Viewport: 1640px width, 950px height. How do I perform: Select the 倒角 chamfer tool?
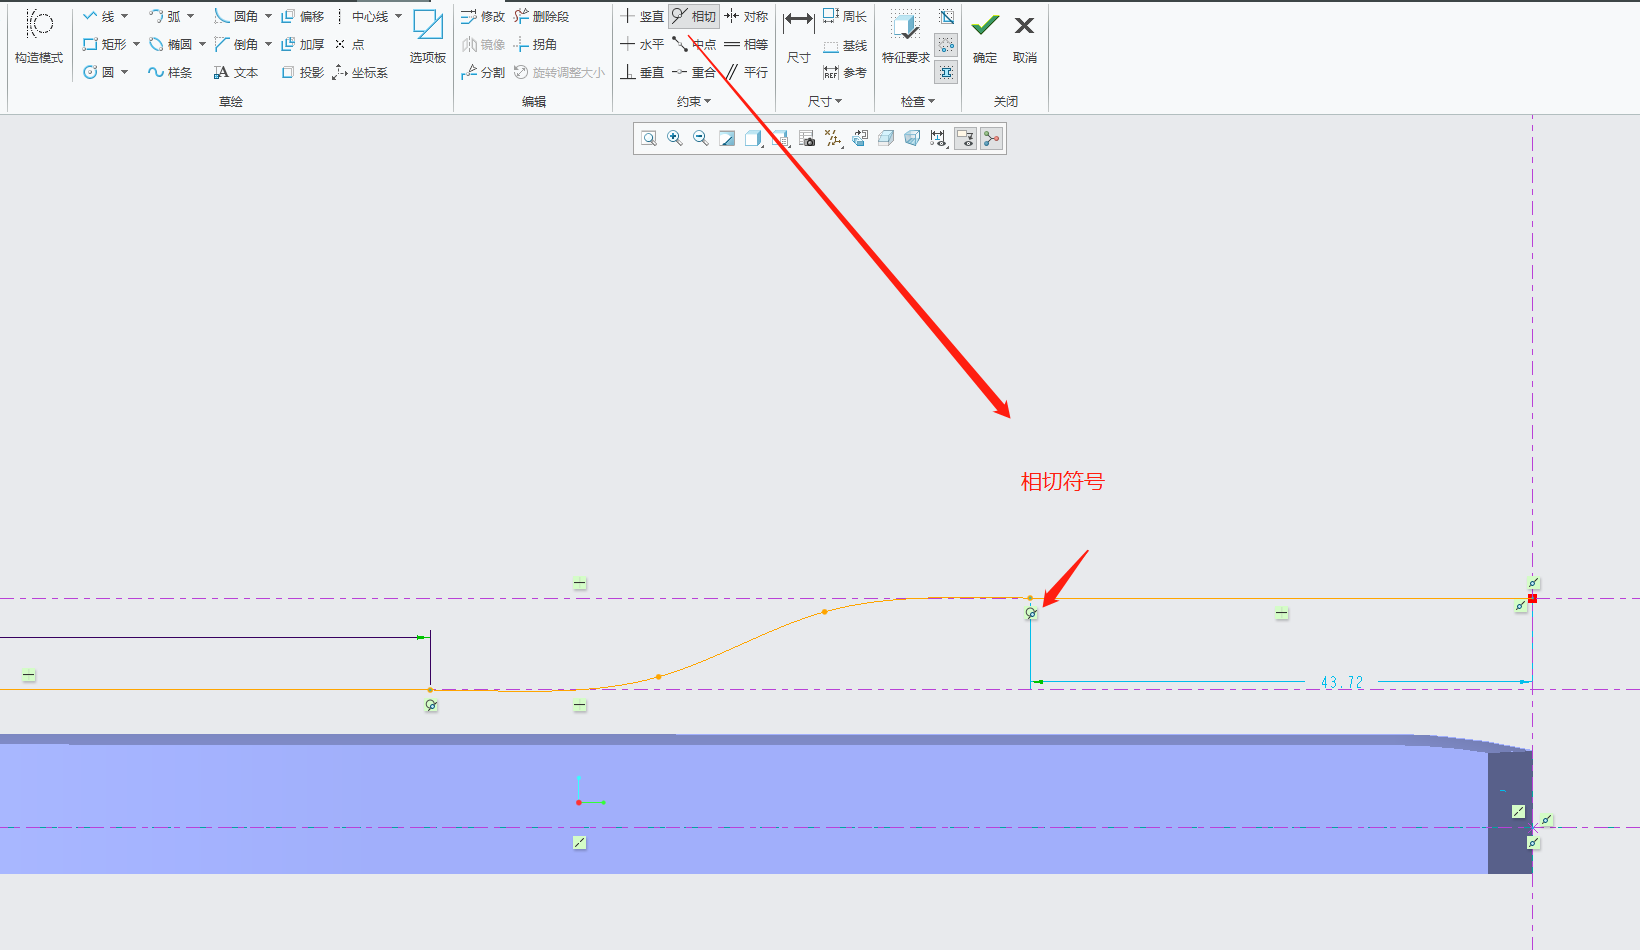[236, 45]
